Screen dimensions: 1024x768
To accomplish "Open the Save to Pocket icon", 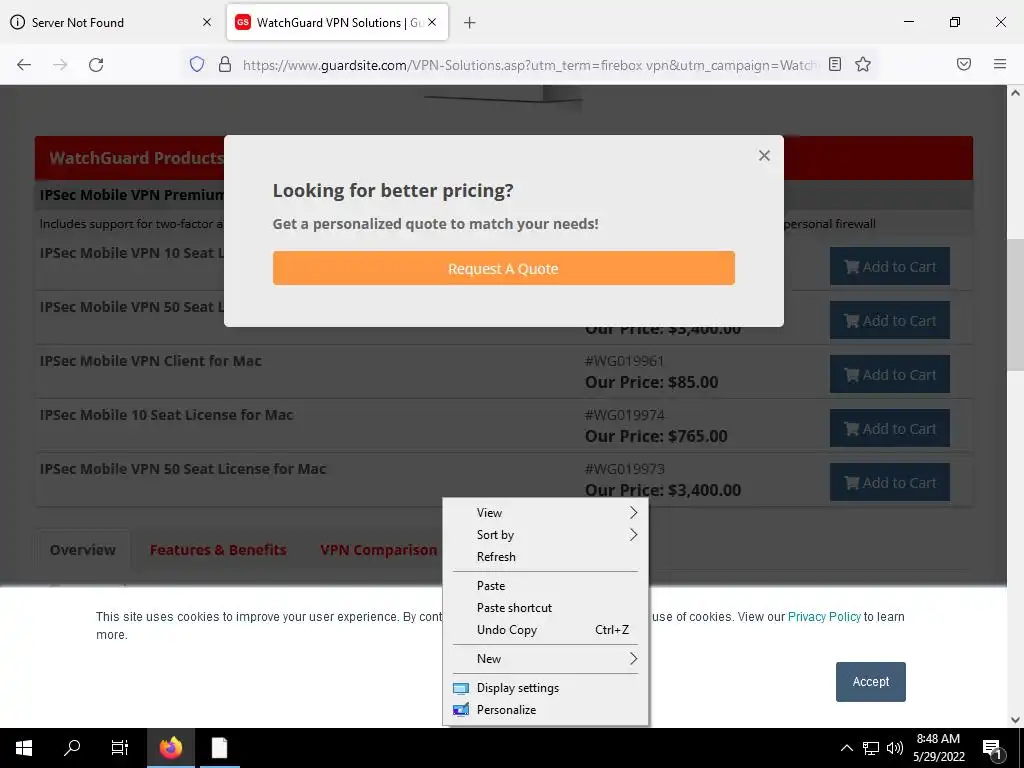I will [x=964, y=64].
